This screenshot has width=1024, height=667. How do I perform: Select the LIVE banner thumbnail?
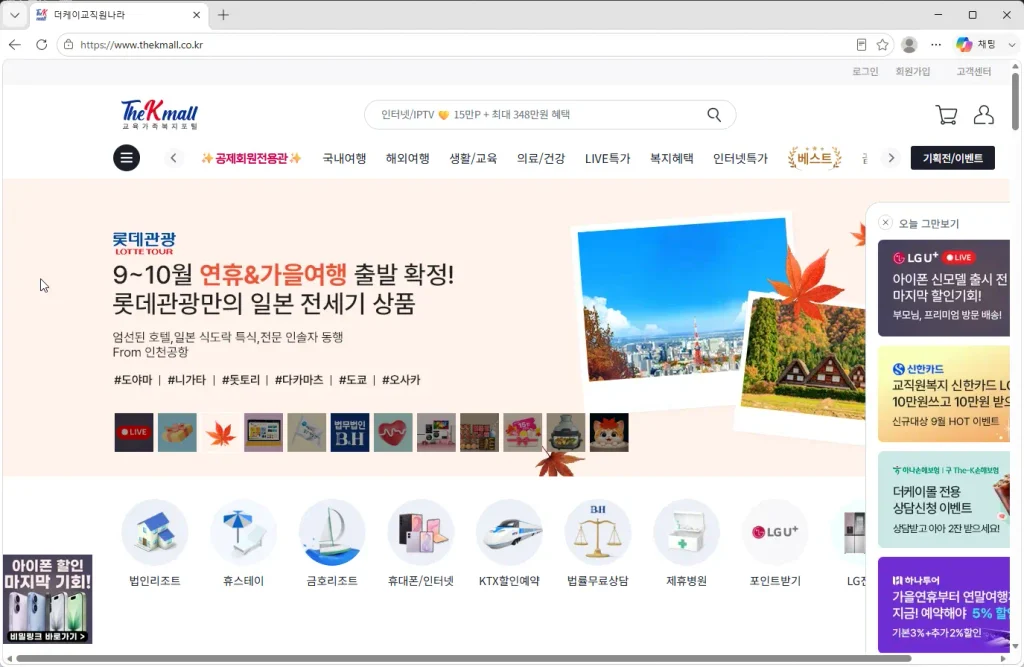134,432
